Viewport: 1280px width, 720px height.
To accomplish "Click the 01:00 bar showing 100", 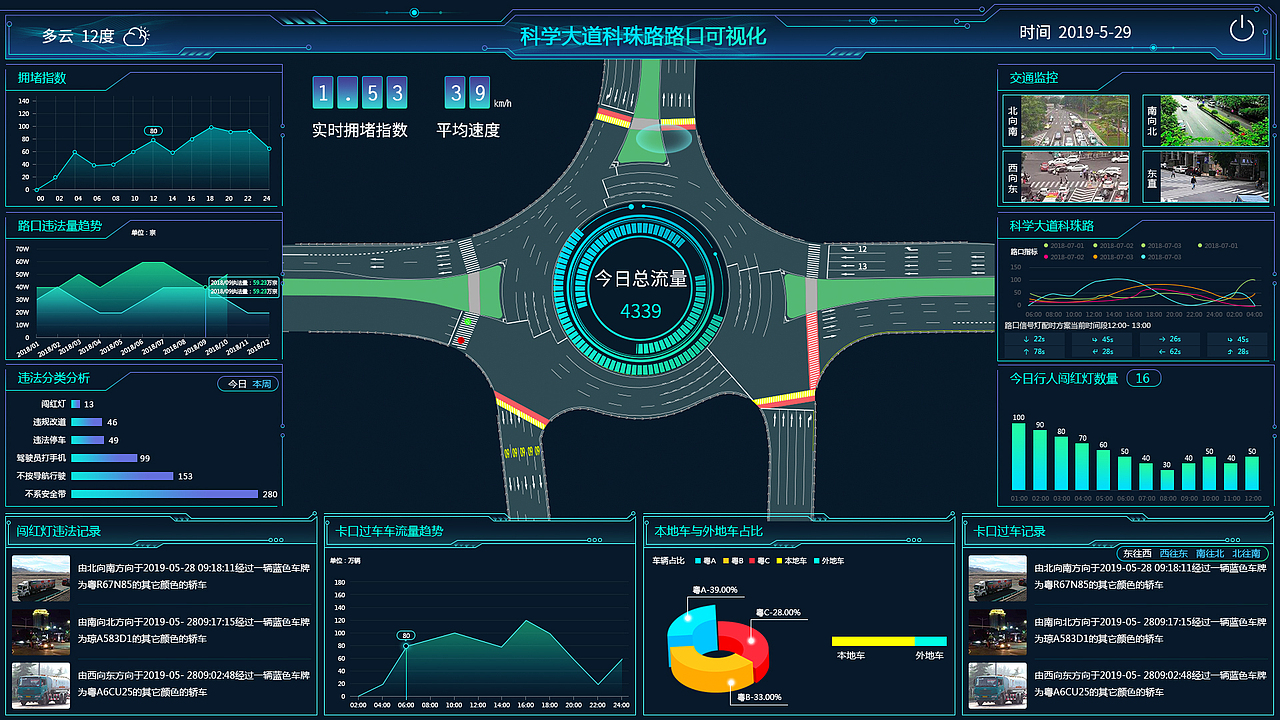I will (1019, 456).
